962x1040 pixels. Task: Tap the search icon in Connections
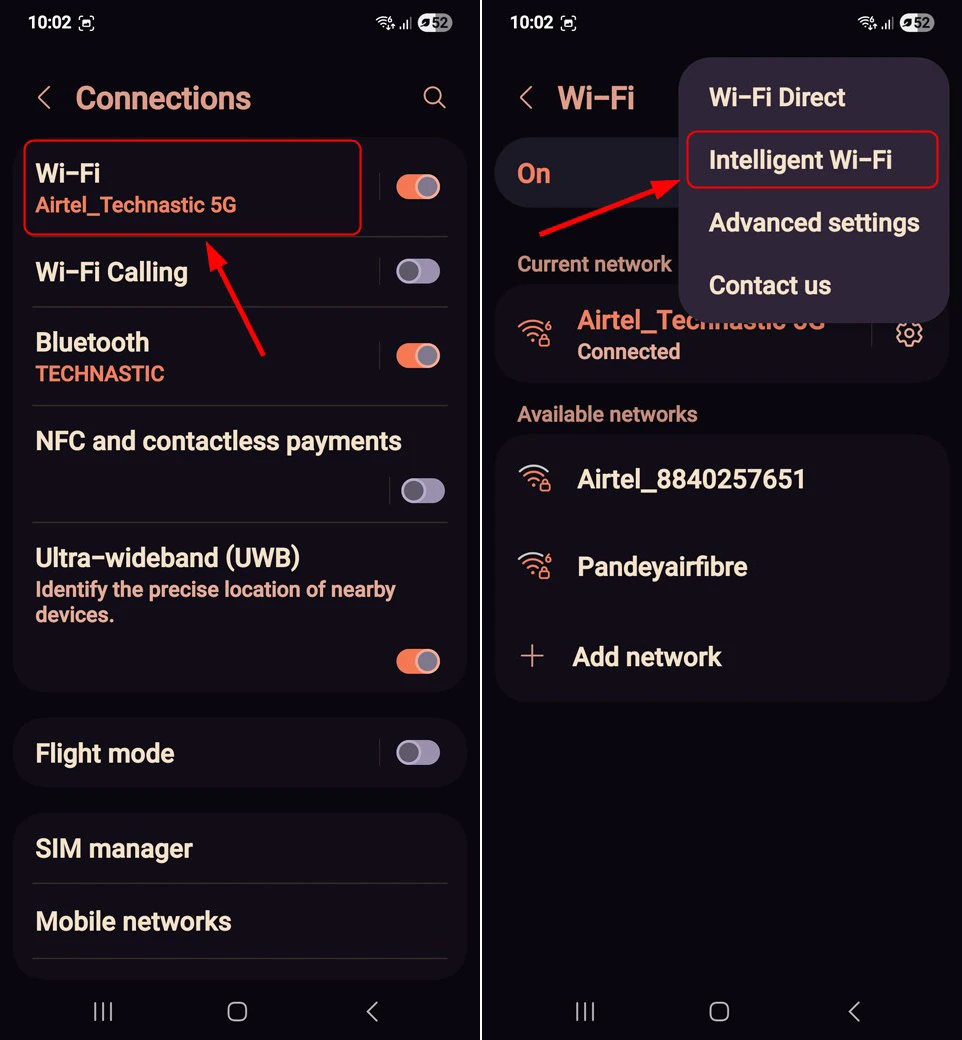434,98
